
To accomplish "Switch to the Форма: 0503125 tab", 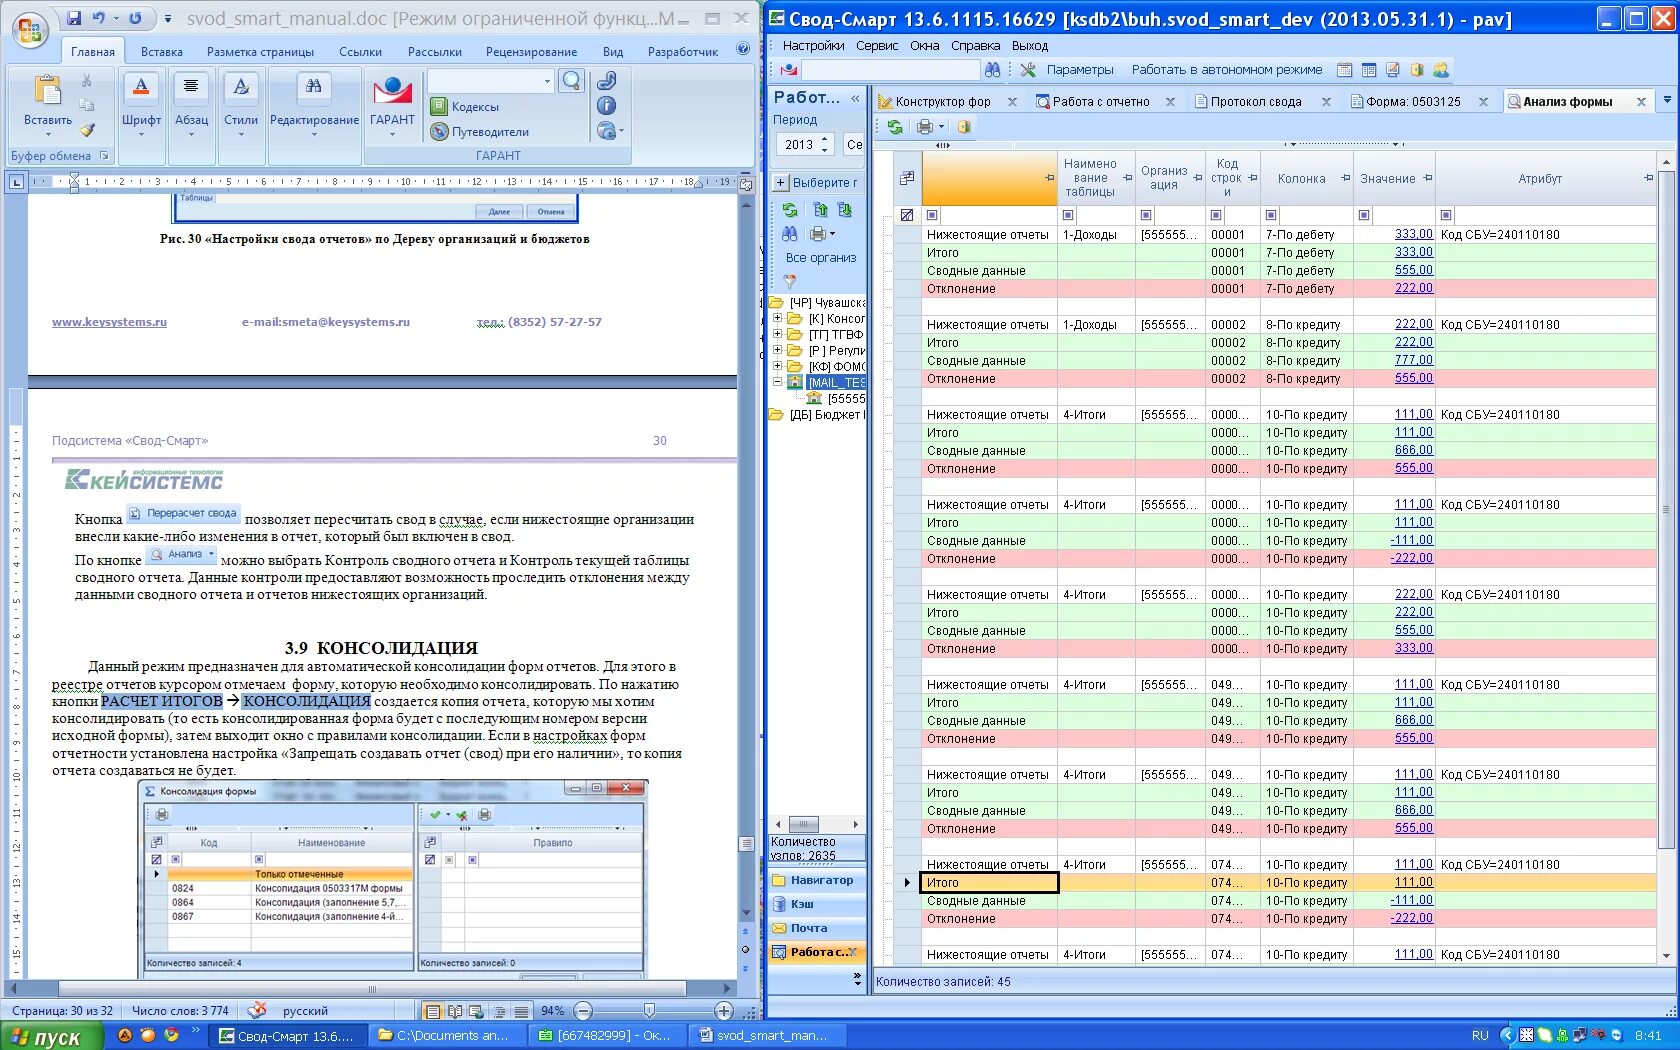I will click(1413, 102).
